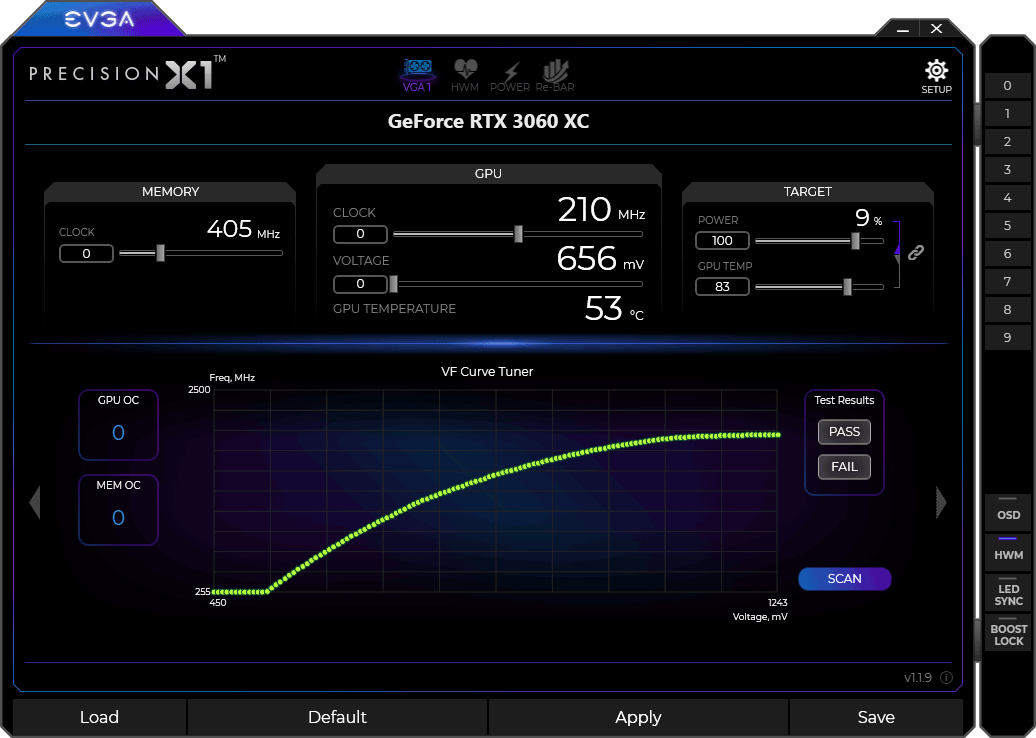
Task: Select profile slot 8
Action: click(x=1008, y=309)
